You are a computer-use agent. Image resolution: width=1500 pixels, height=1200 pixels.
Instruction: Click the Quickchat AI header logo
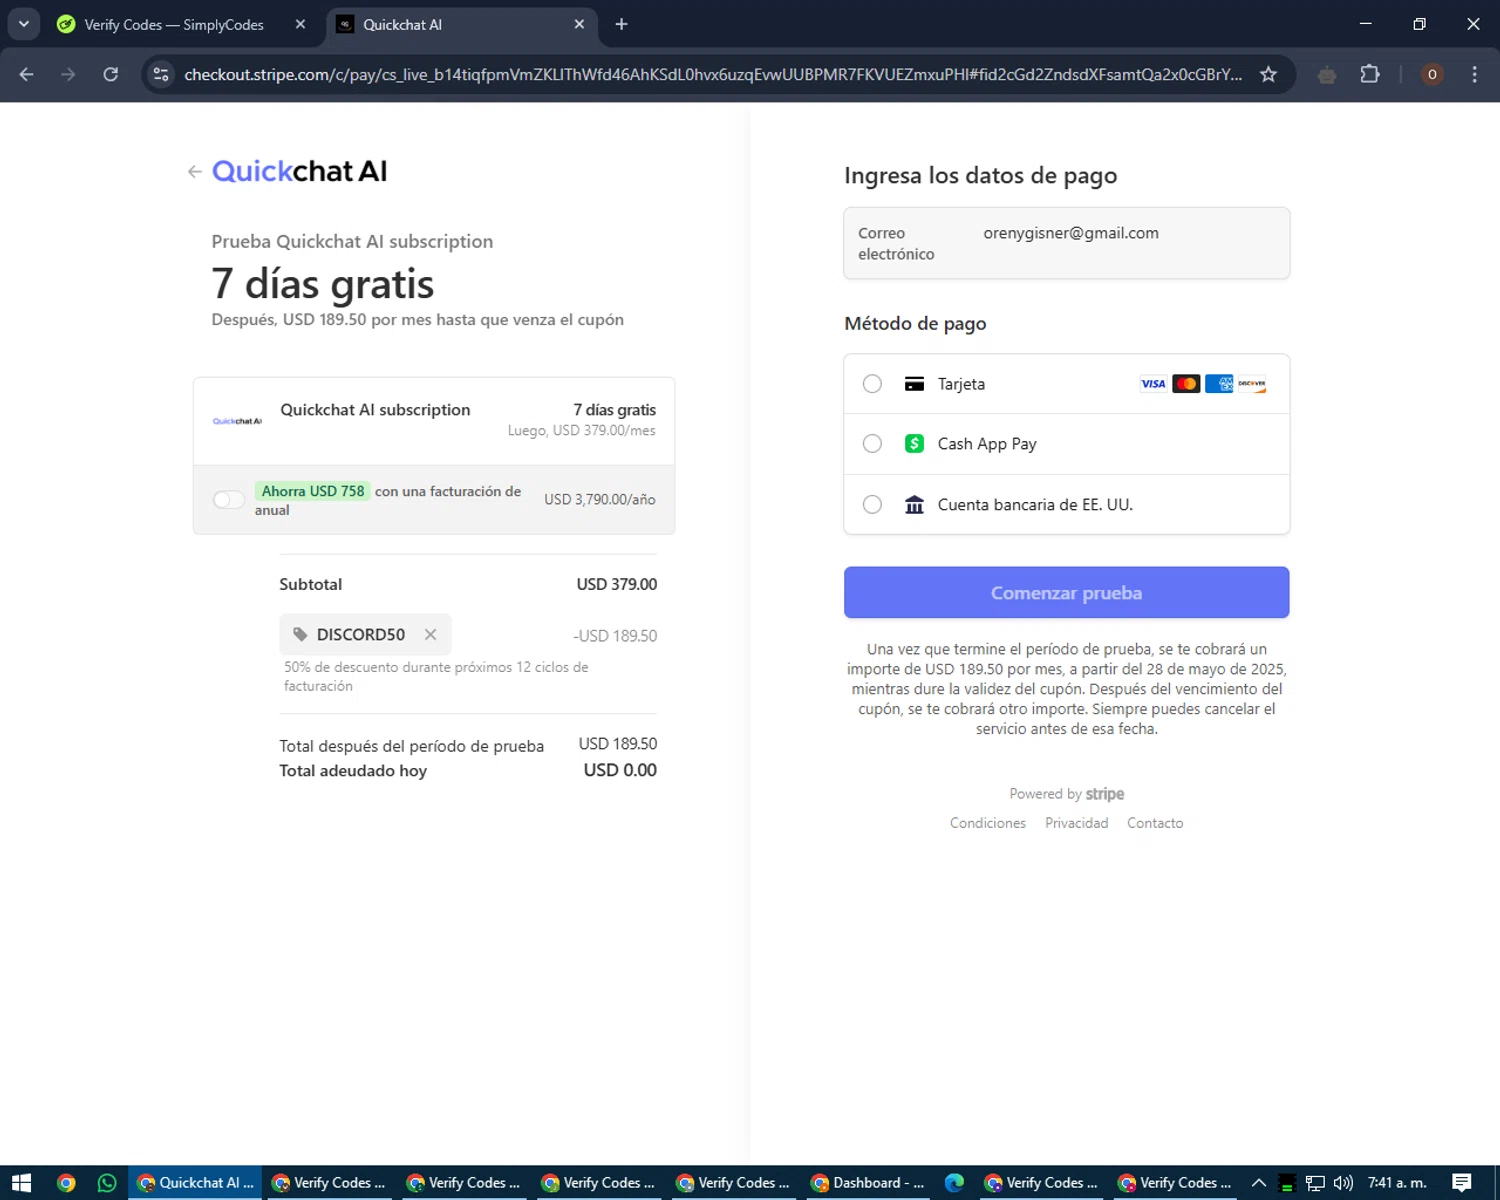[299, 172]
